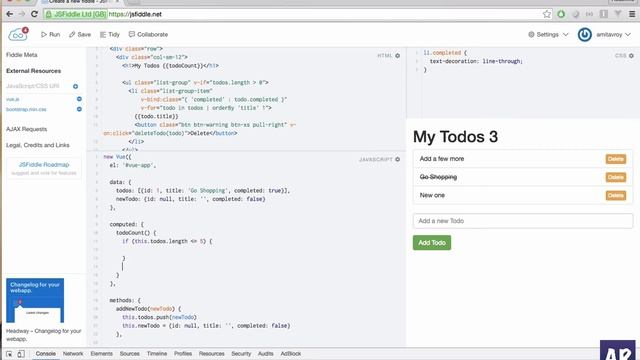Click the 'text-decoration: line-through;' CSS line
The width and height of the screenshot is (640, 360).
point(476,61)
